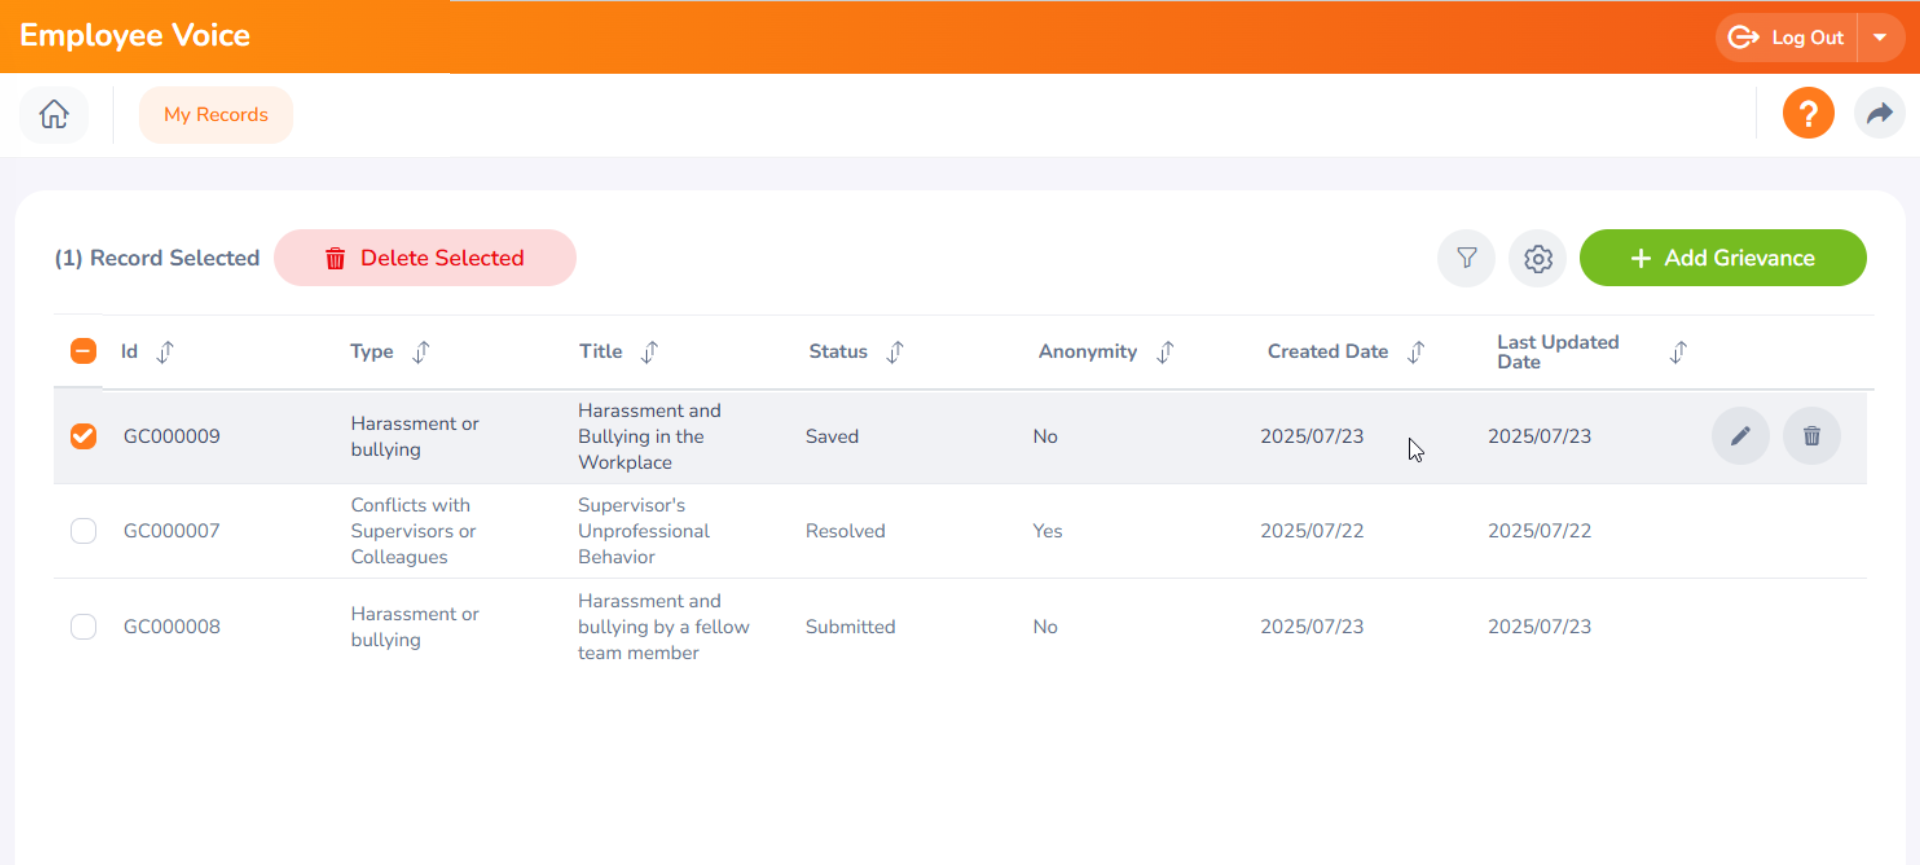Sort by Created Date column

(1415, 352)
